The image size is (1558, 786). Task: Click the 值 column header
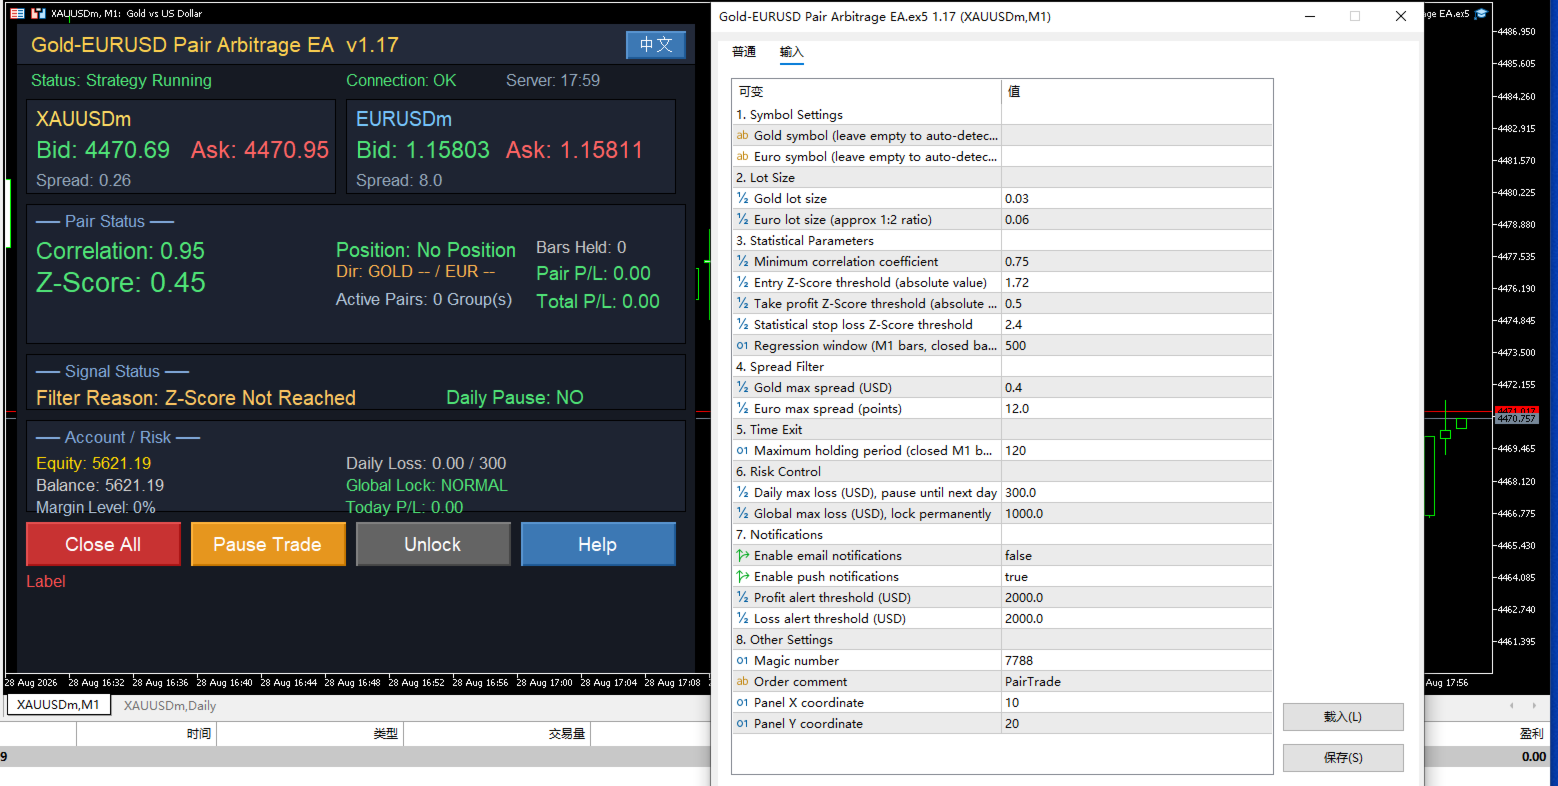[x=1137, y=91]
